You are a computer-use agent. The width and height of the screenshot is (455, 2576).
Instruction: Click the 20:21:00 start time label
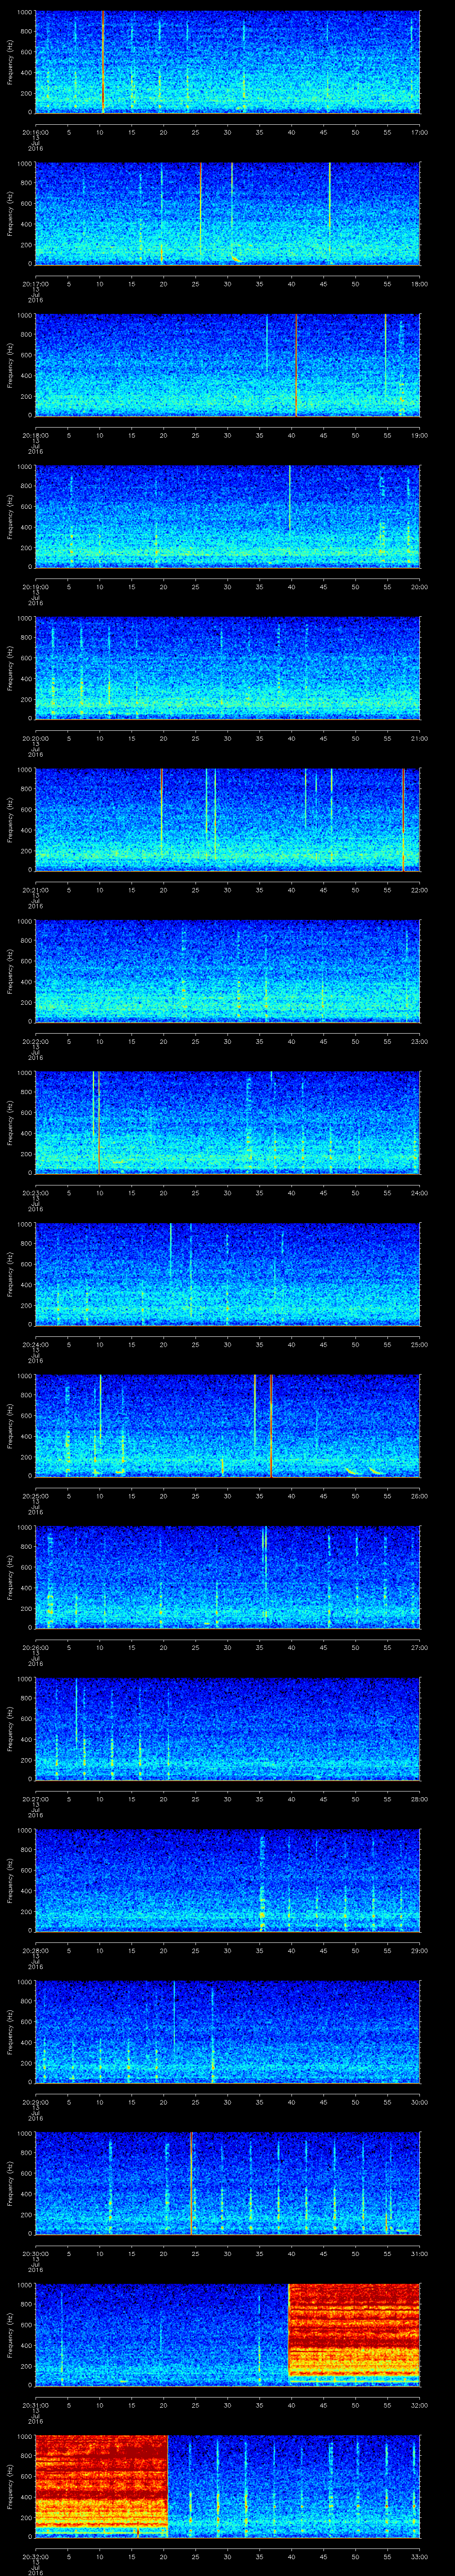(x=35, y=890)
